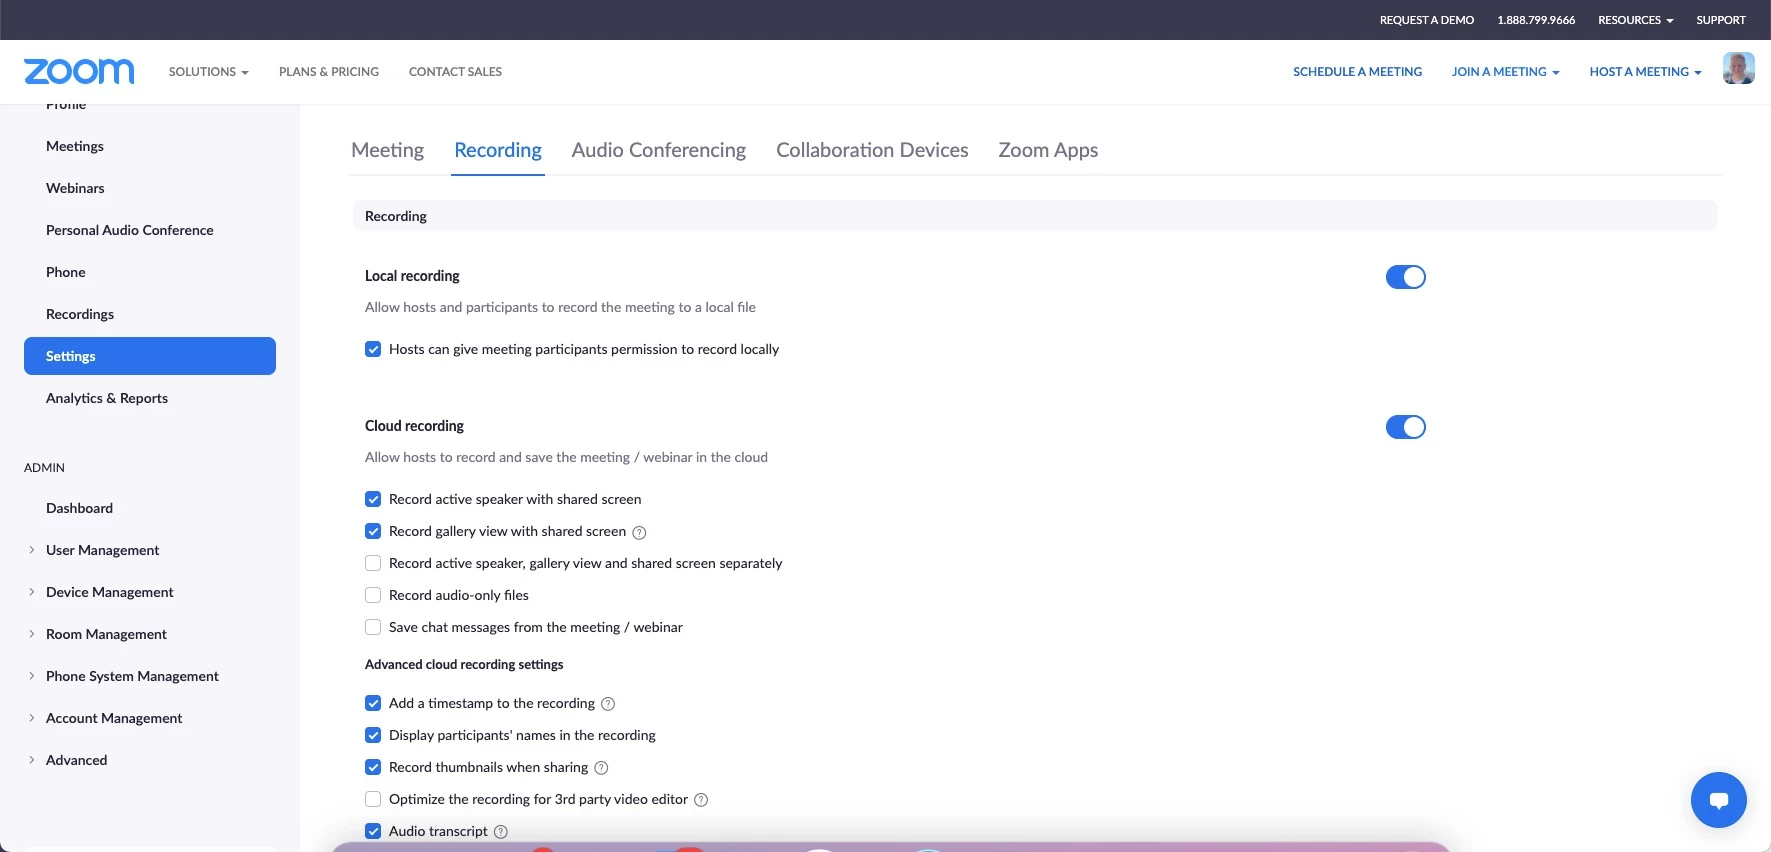
Task: Toggle Local recording switch
Action: pyautogui.click(x=1405, y=277)
